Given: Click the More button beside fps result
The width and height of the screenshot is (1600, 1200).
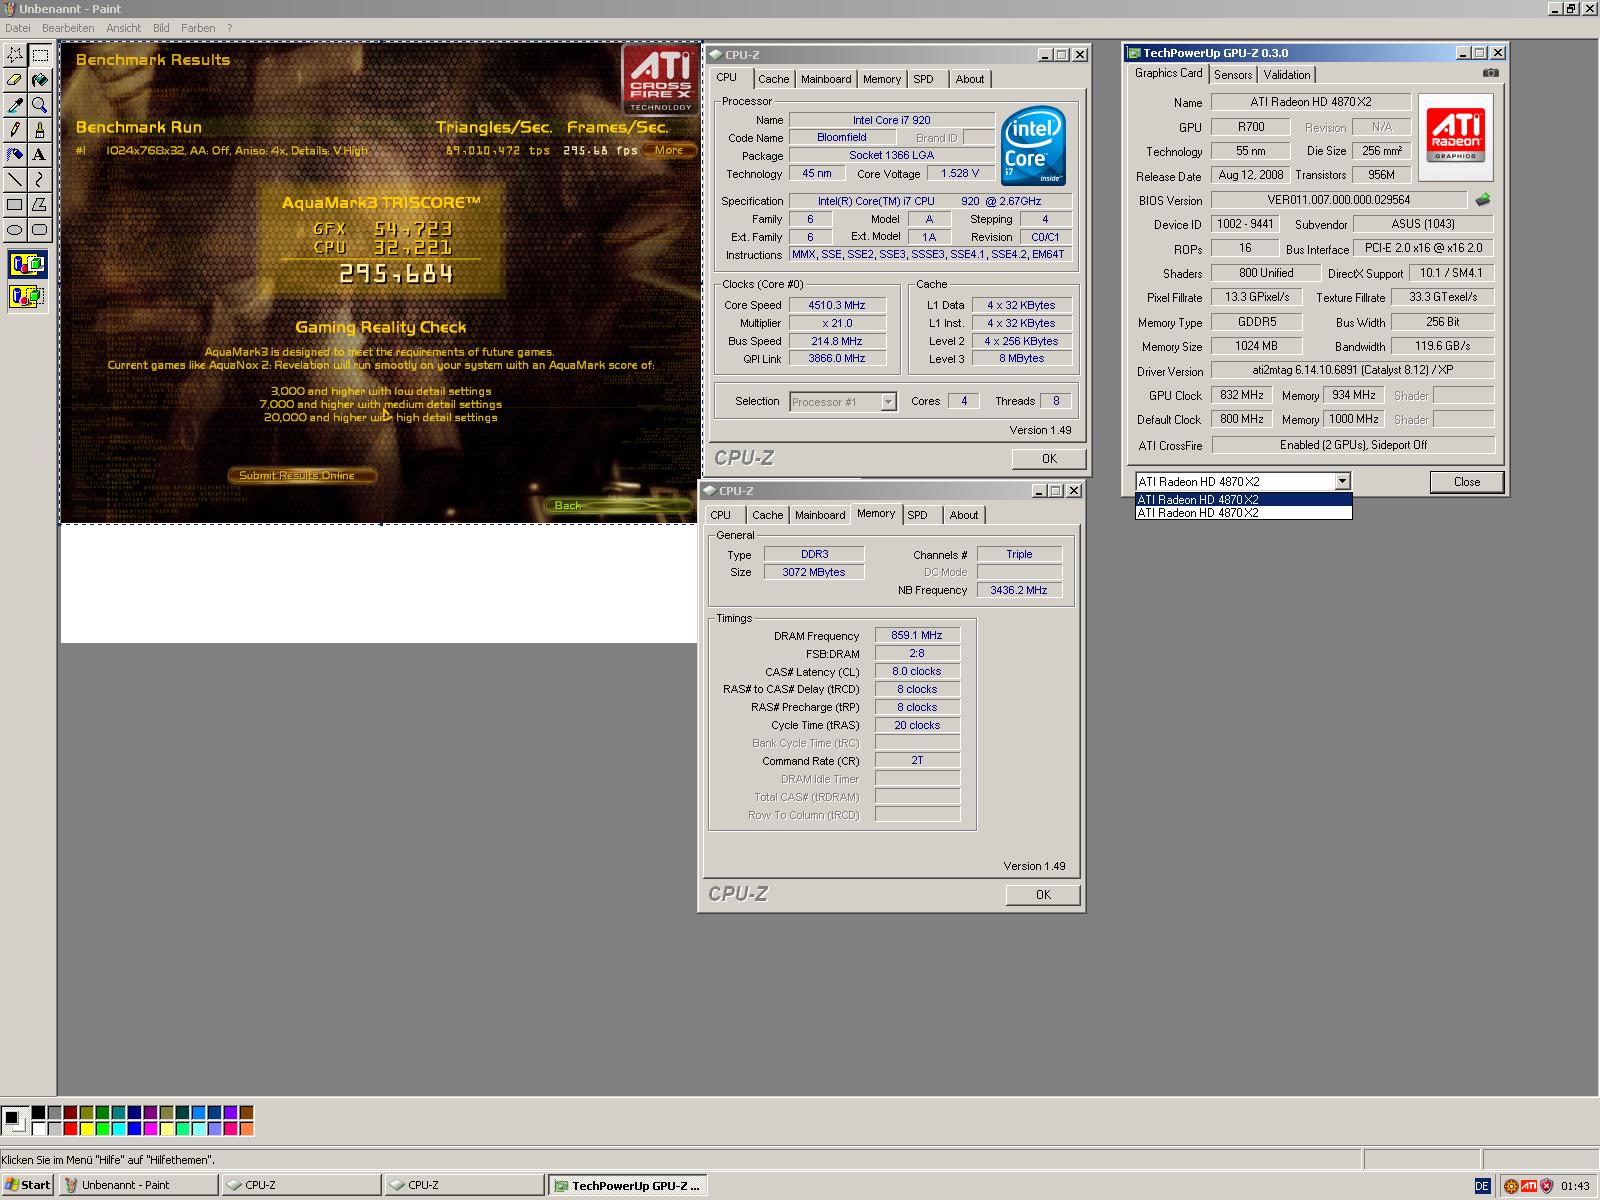Looking at the screenshot, I should coord(669,151).
